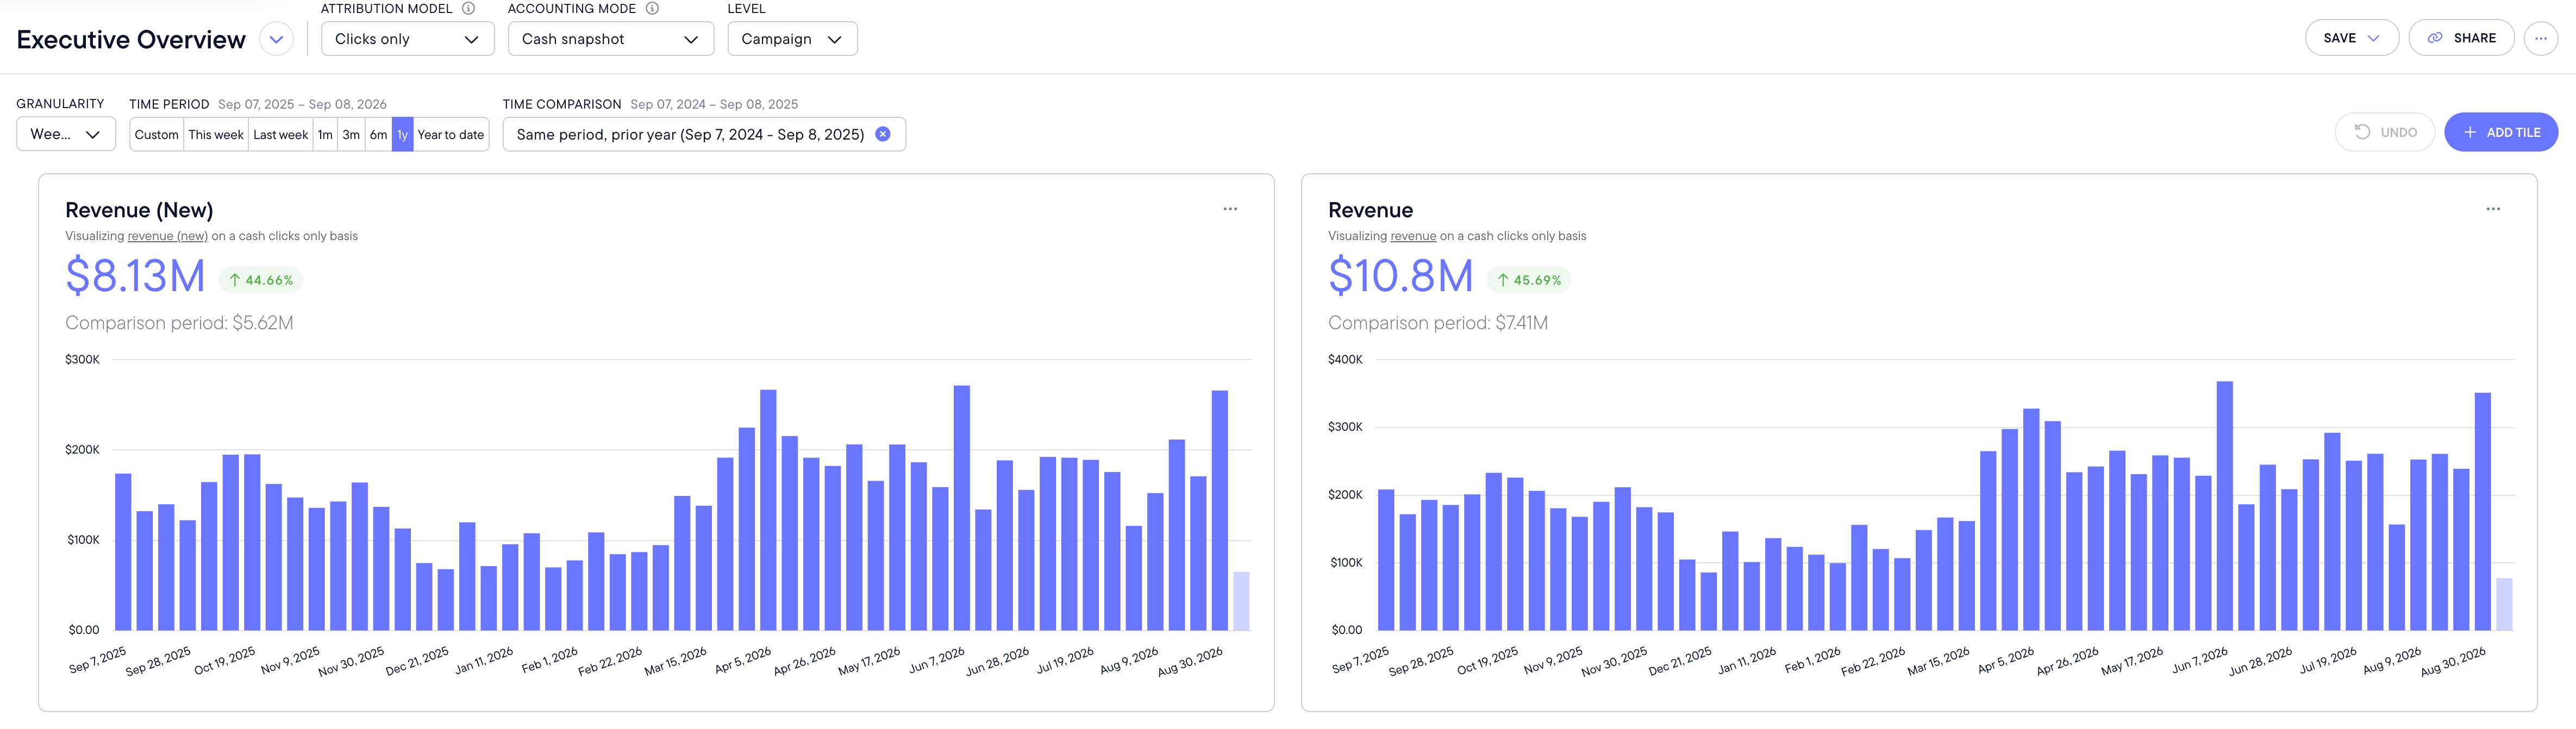Screen dimensions: 2576x729
Task: Click the light partial last bar in Revenue (New) chart
Action: click(1241, 601)
